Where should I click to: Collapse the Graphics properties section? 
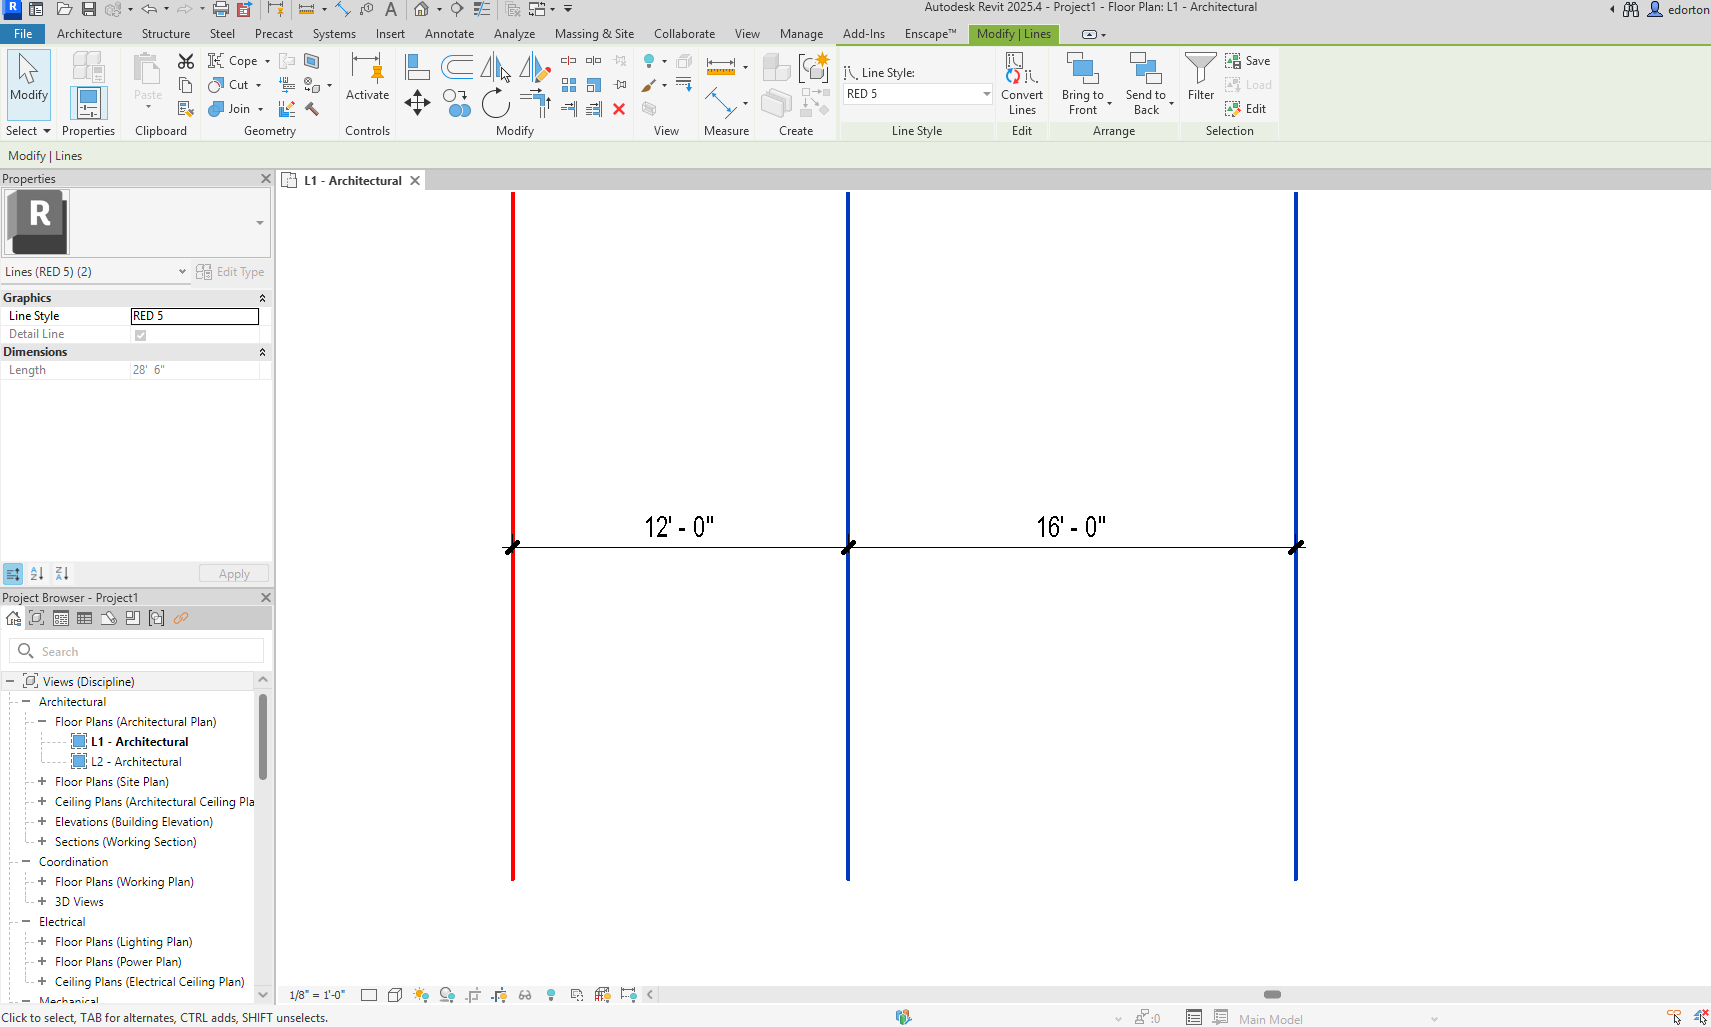pos(263,298)
